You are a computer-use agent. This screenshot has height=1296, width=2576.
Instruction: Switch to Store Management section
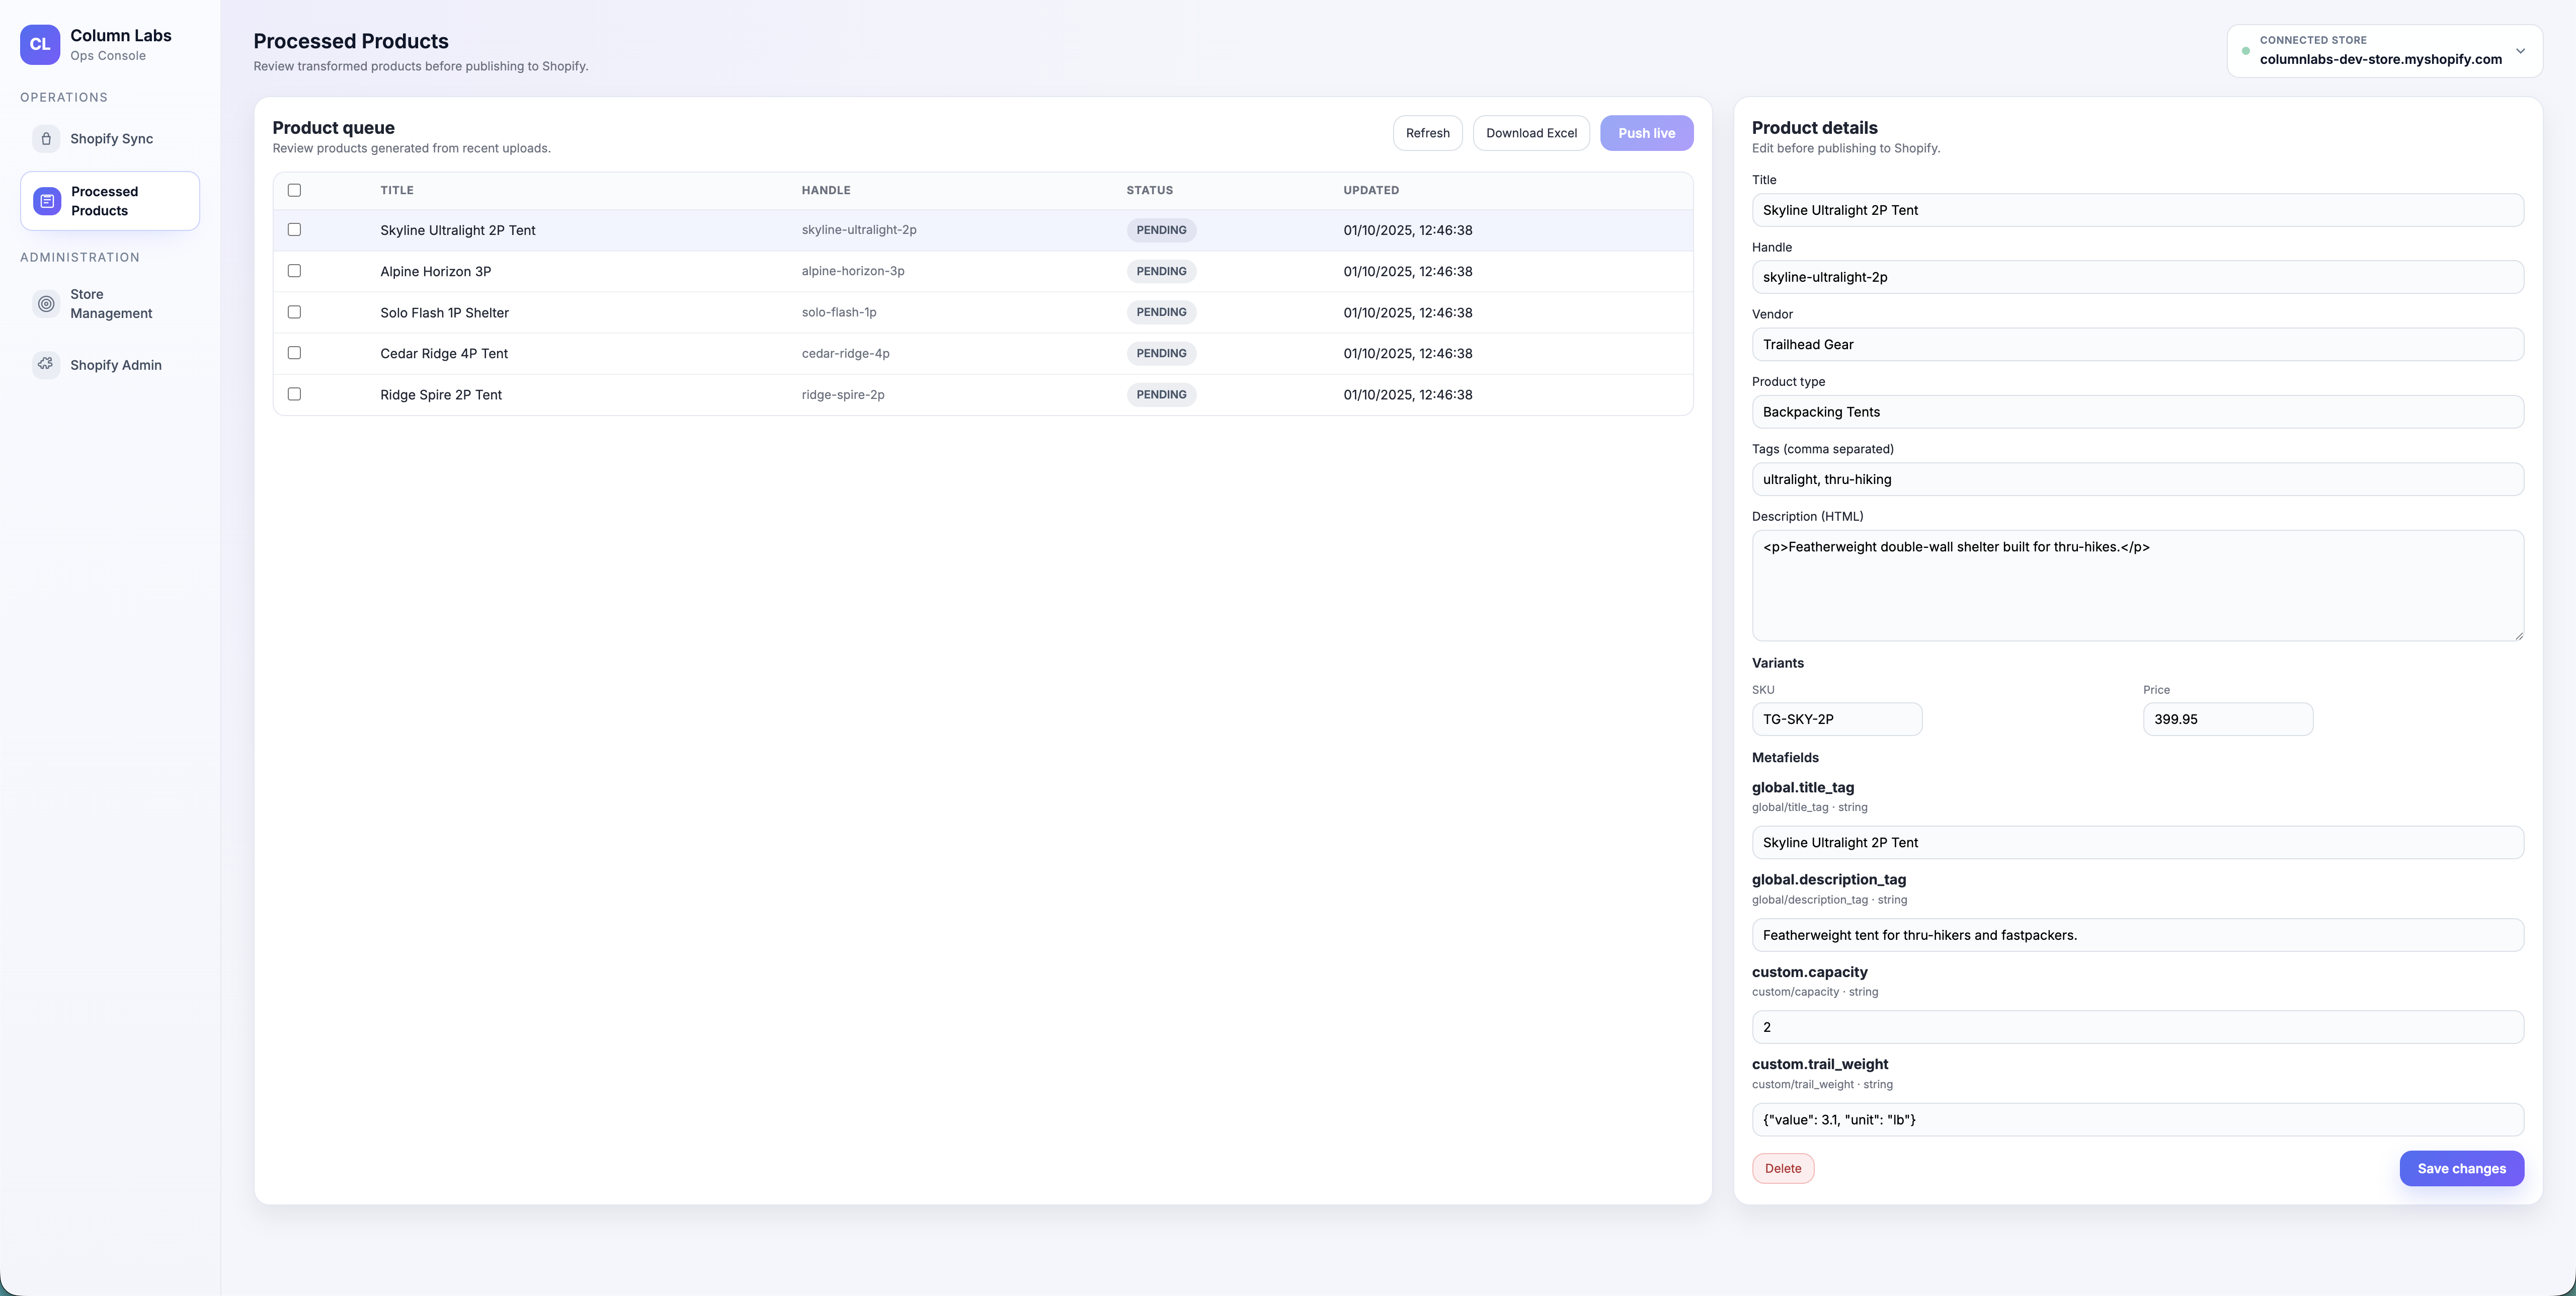click(110, 303)
